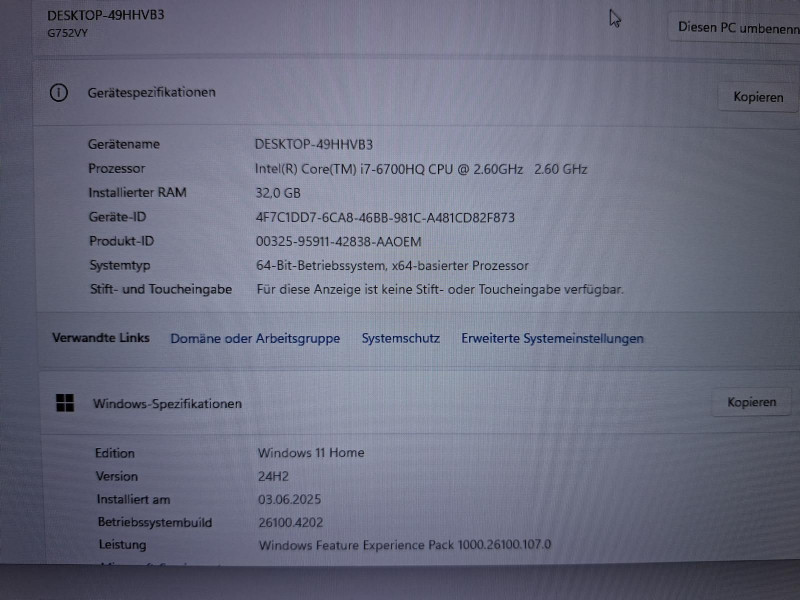Screen dimensions: 800x600
Task: Select the Stift- und Toucheingabe value text
Action: [x=440, y=289]
